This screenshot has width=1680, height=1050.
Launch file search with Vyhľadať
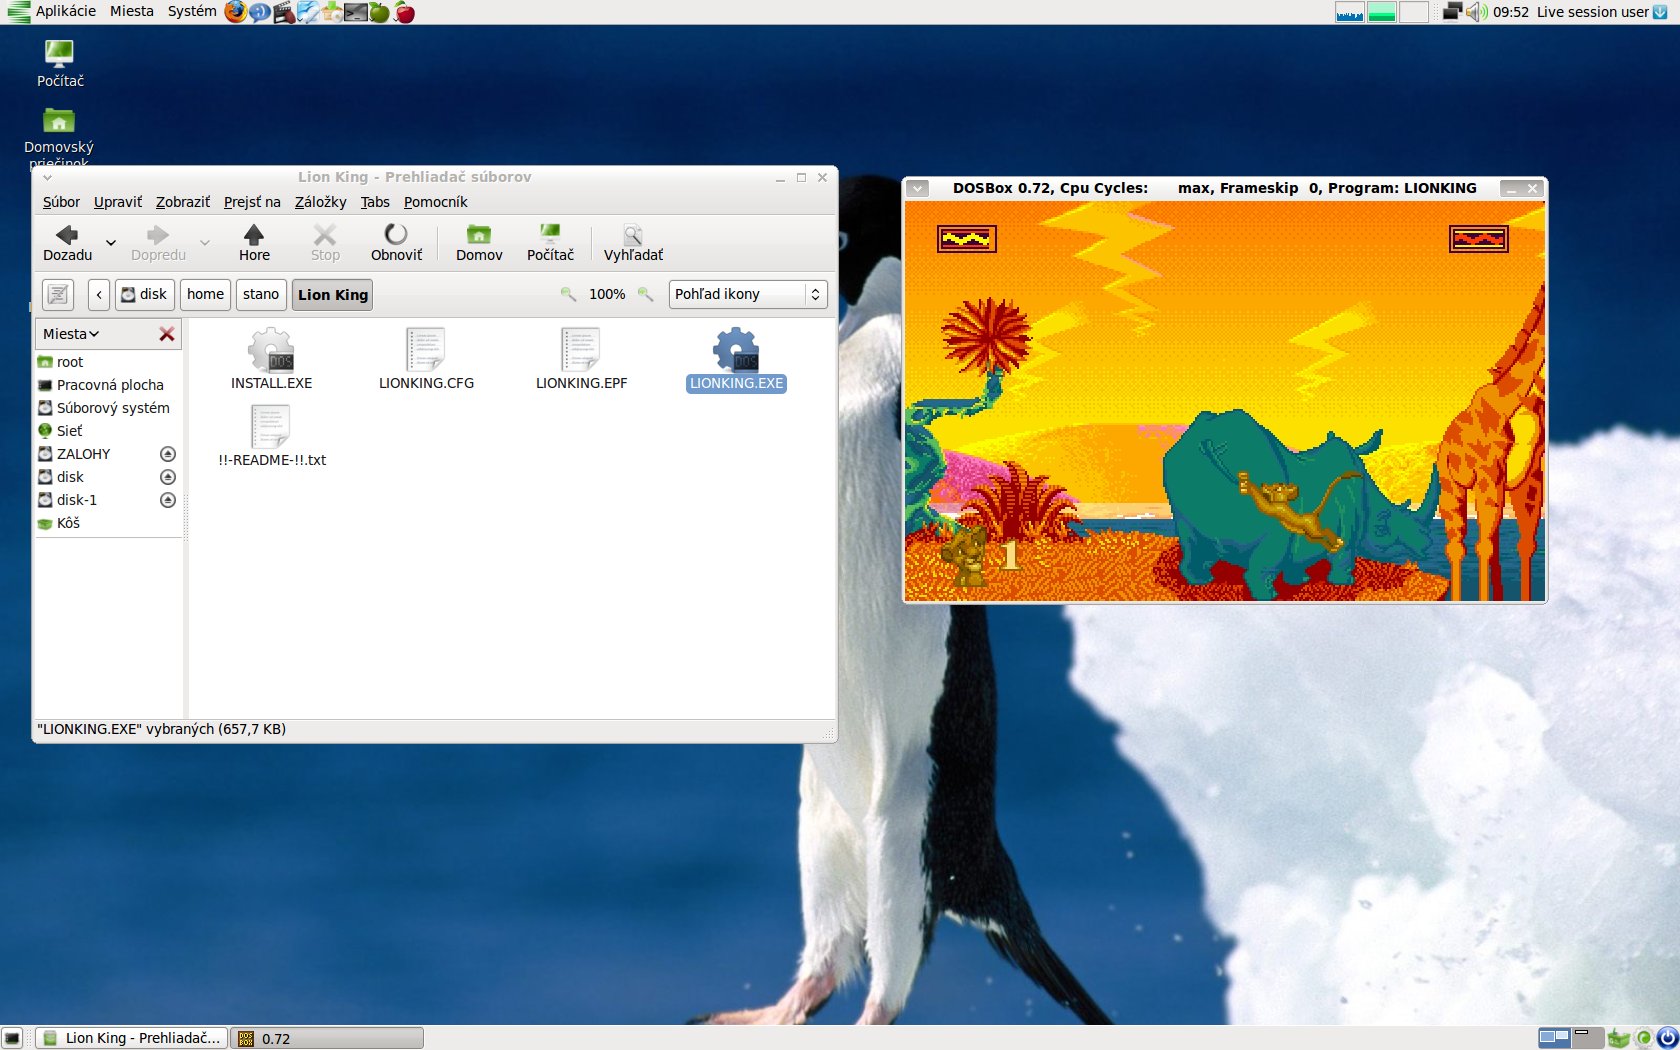633,242
